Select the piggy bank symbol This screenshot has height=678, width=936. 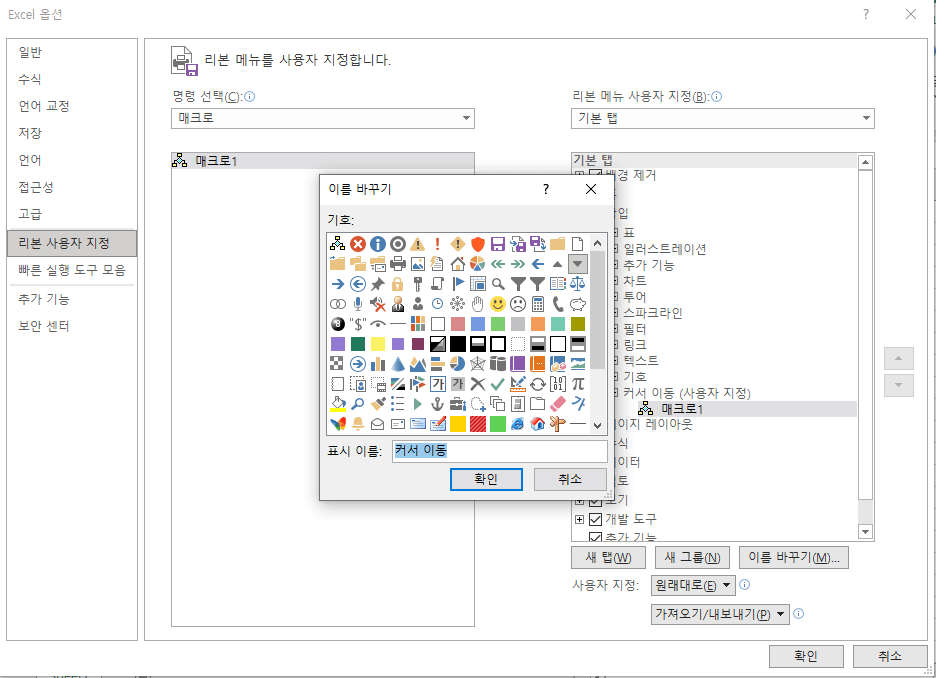tap(578, 304)
